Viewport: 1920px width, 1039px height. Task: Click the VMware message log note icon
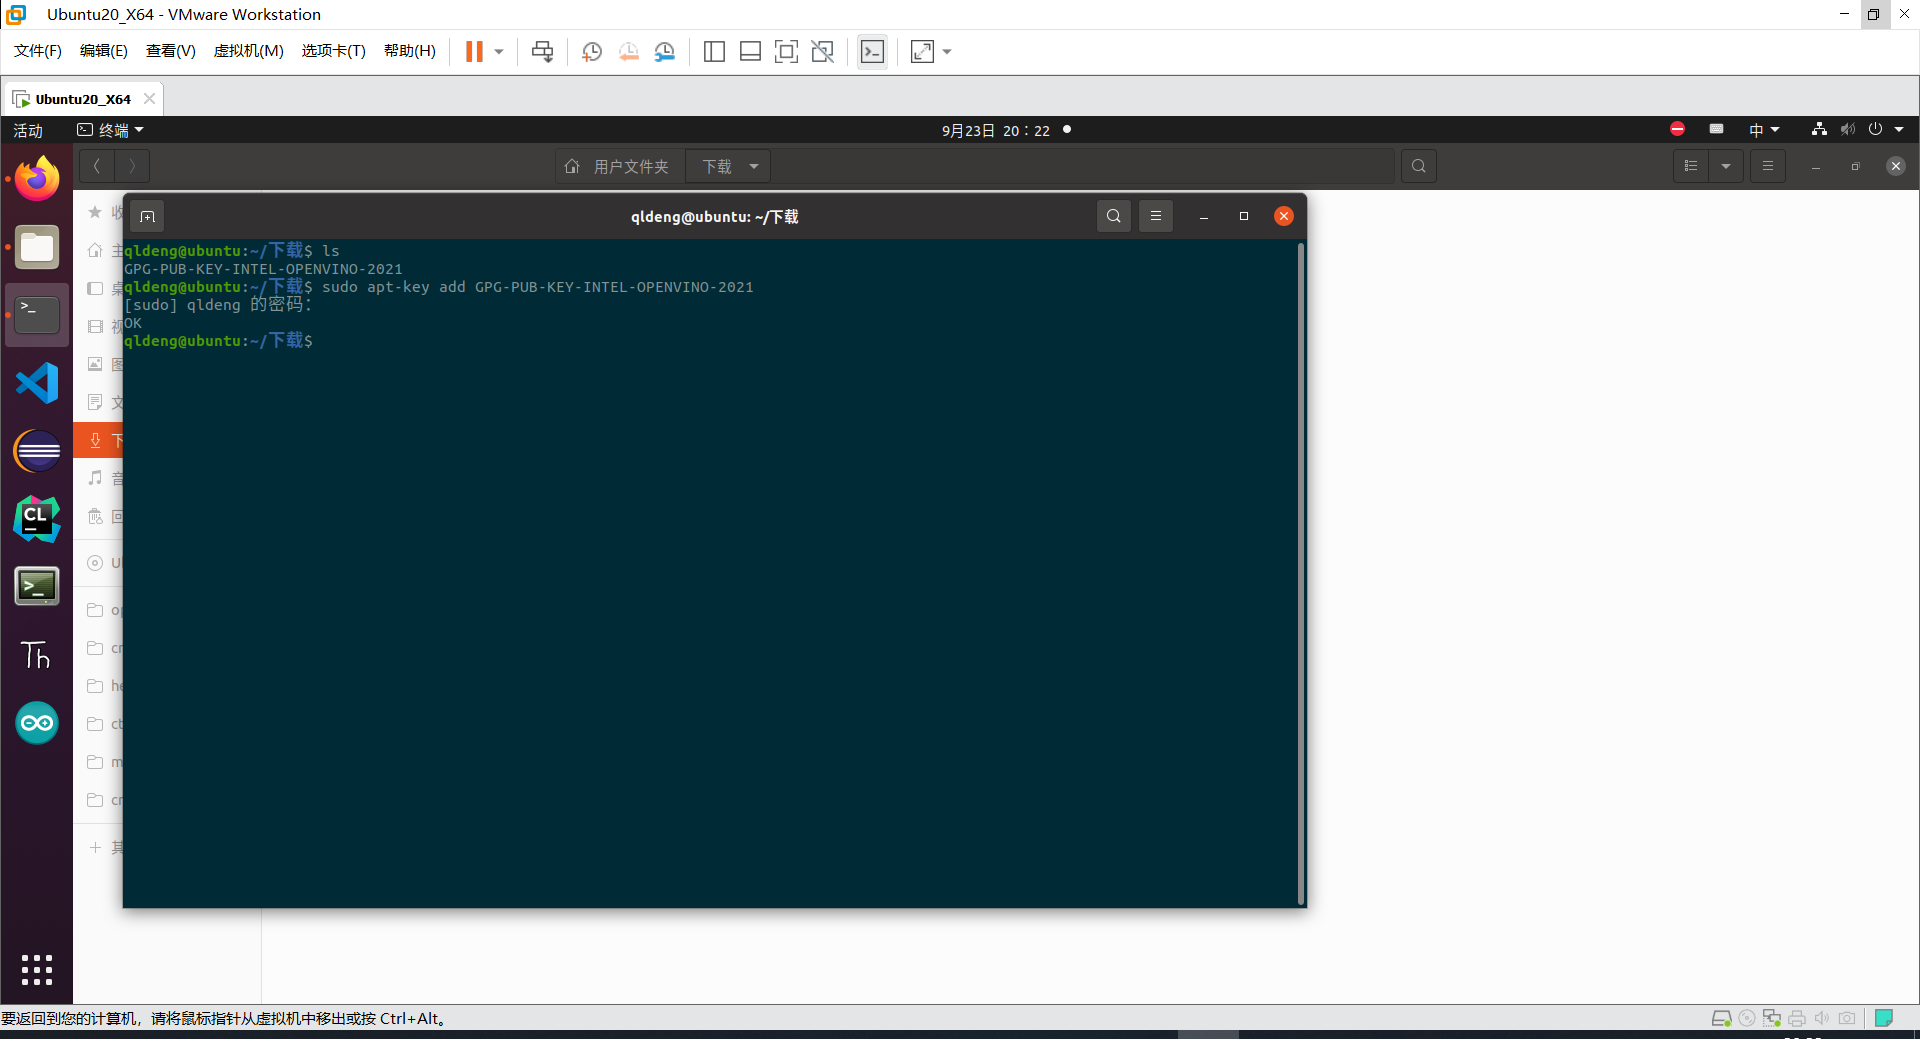(x=1884, y=1018)
